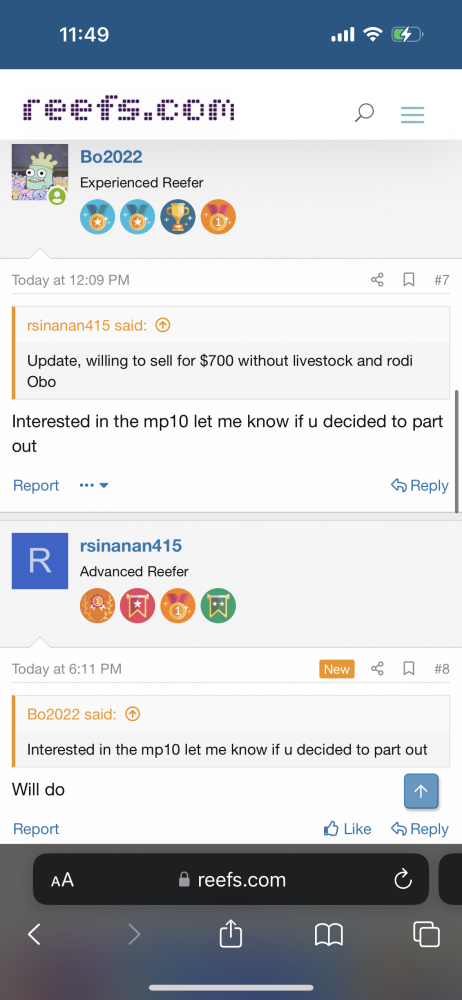This screenshot has height=1000, width=462.
Task: Open the hamburger navigation menu
Action: pos(412,115)
